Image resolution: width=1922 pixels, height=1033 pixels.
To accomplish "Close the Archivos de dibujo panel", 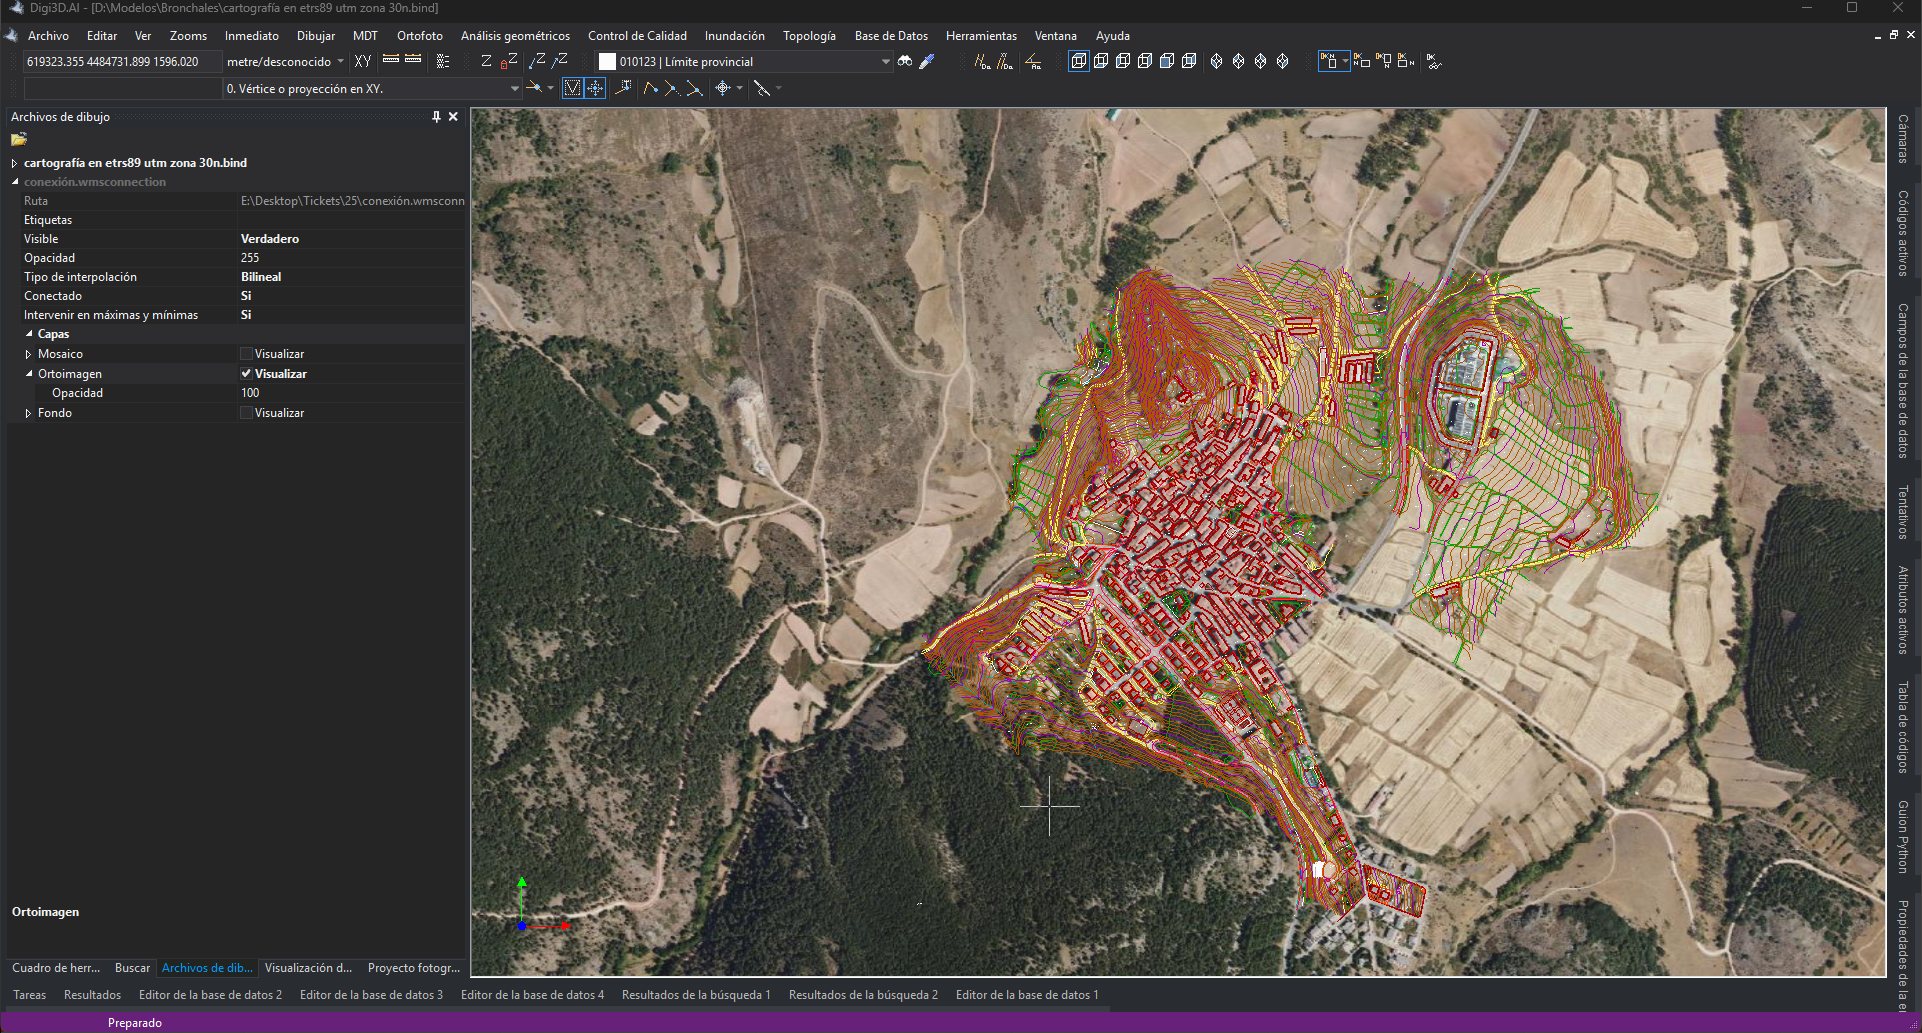I will [x=453, y=117].
